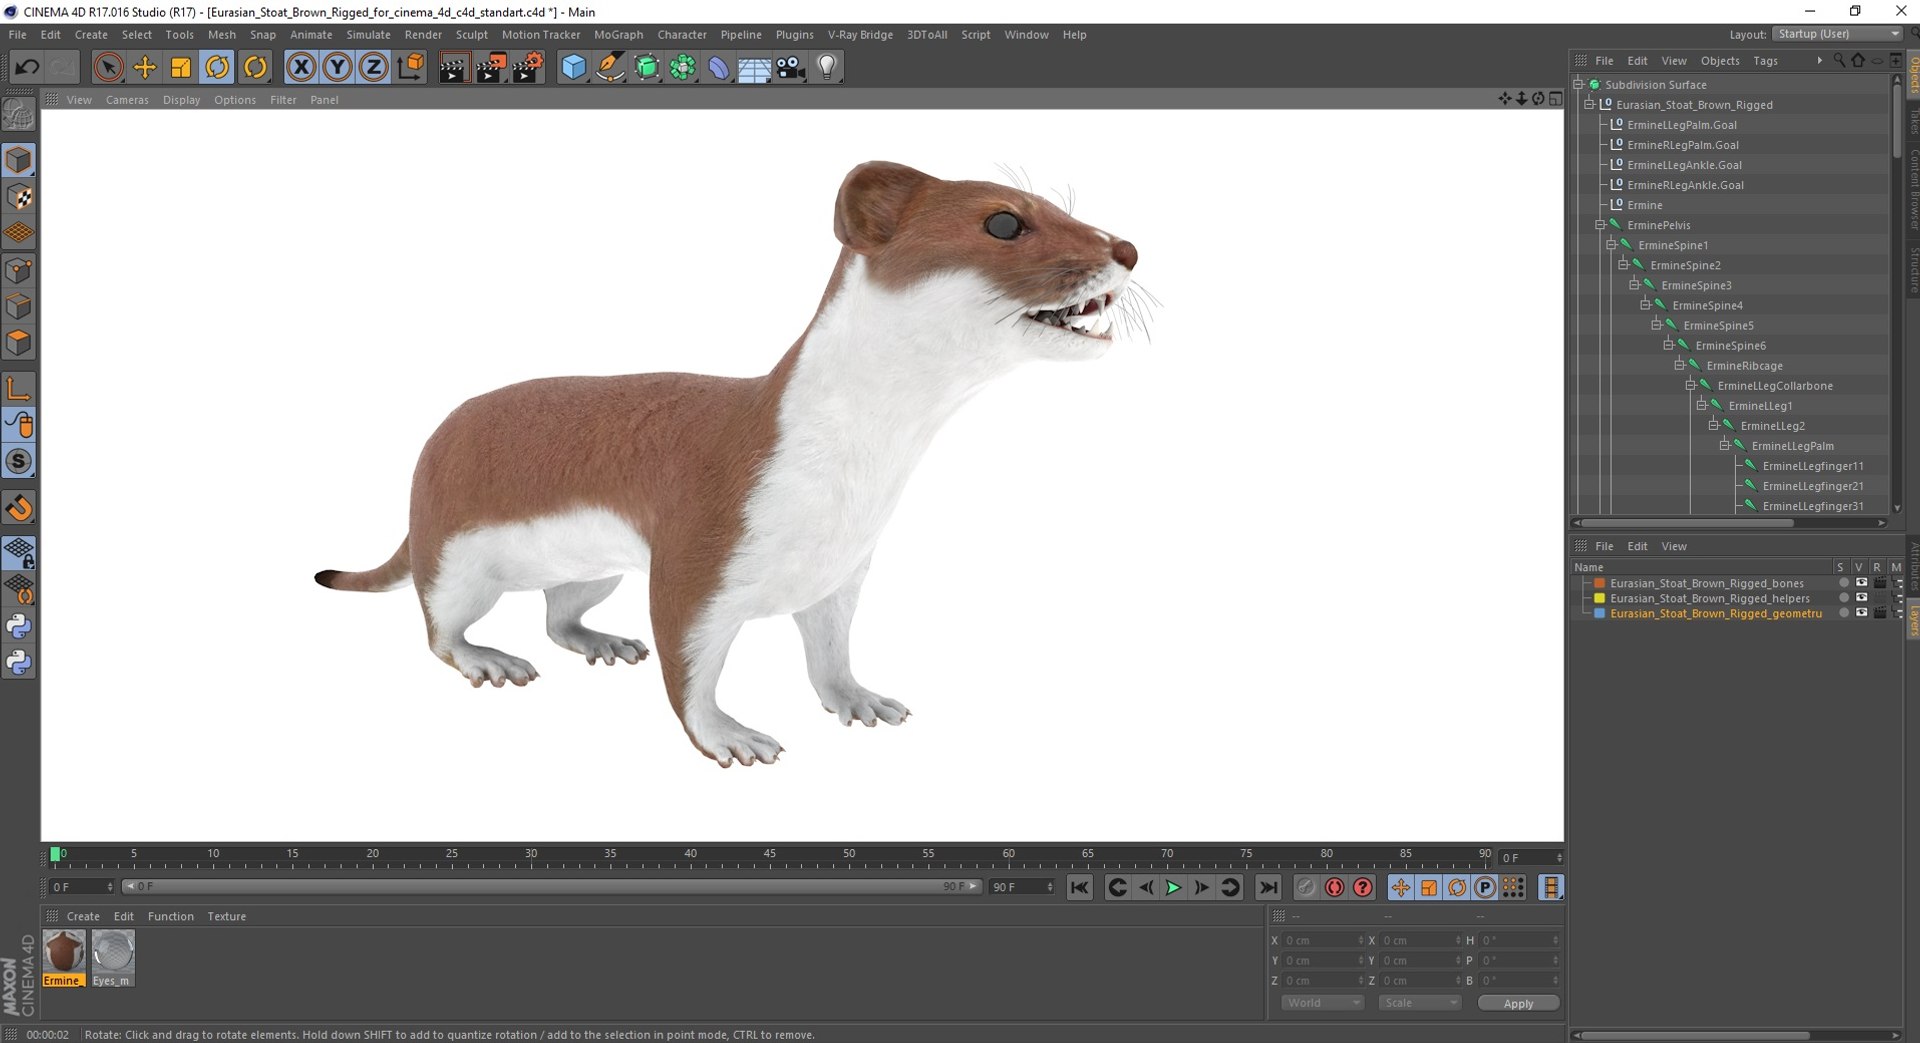
Task: Select the Polygons mode icon
Action: pos(19,343)
